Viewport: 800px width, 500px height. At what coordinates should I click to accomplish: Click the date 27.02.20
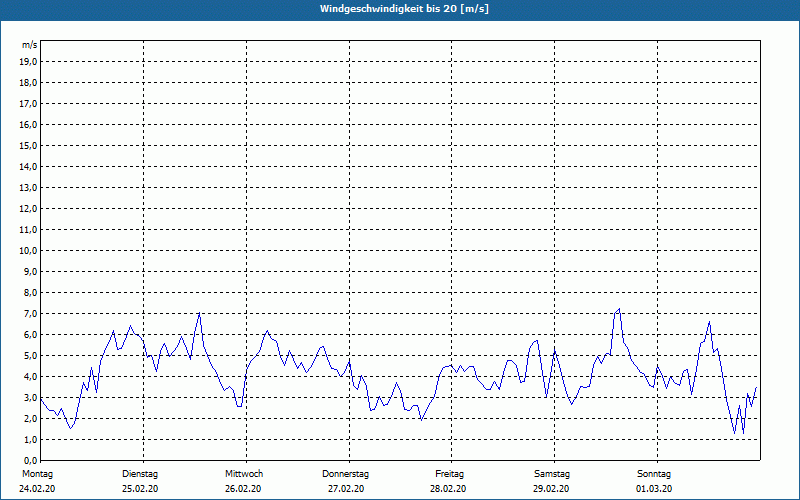click(346, 489)
